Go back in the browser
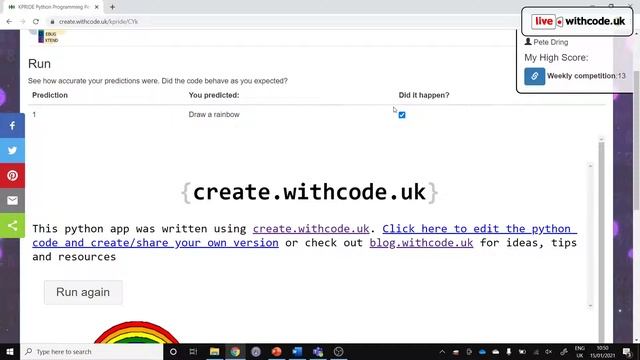The height and width of the screenshot is (360, 640). (x=9, y=21)
